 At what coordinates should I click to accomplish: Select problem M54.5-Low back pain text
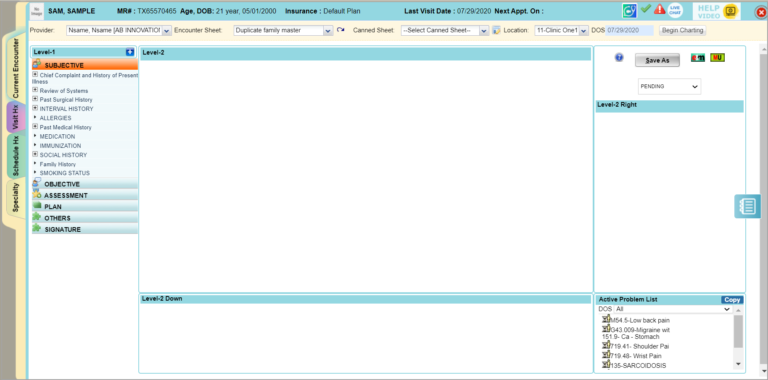[x=640, y=320]
